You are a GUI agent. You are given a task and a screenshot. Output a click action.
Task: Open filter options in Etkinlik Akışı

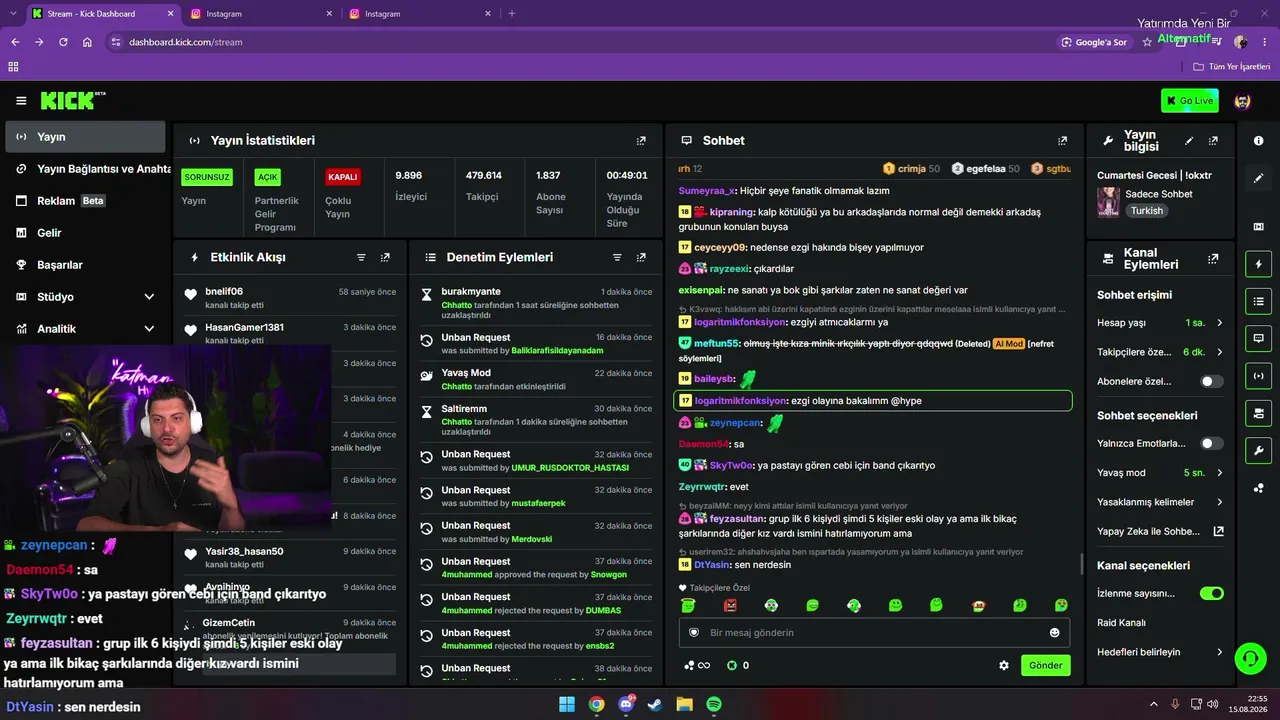point(361,257)
